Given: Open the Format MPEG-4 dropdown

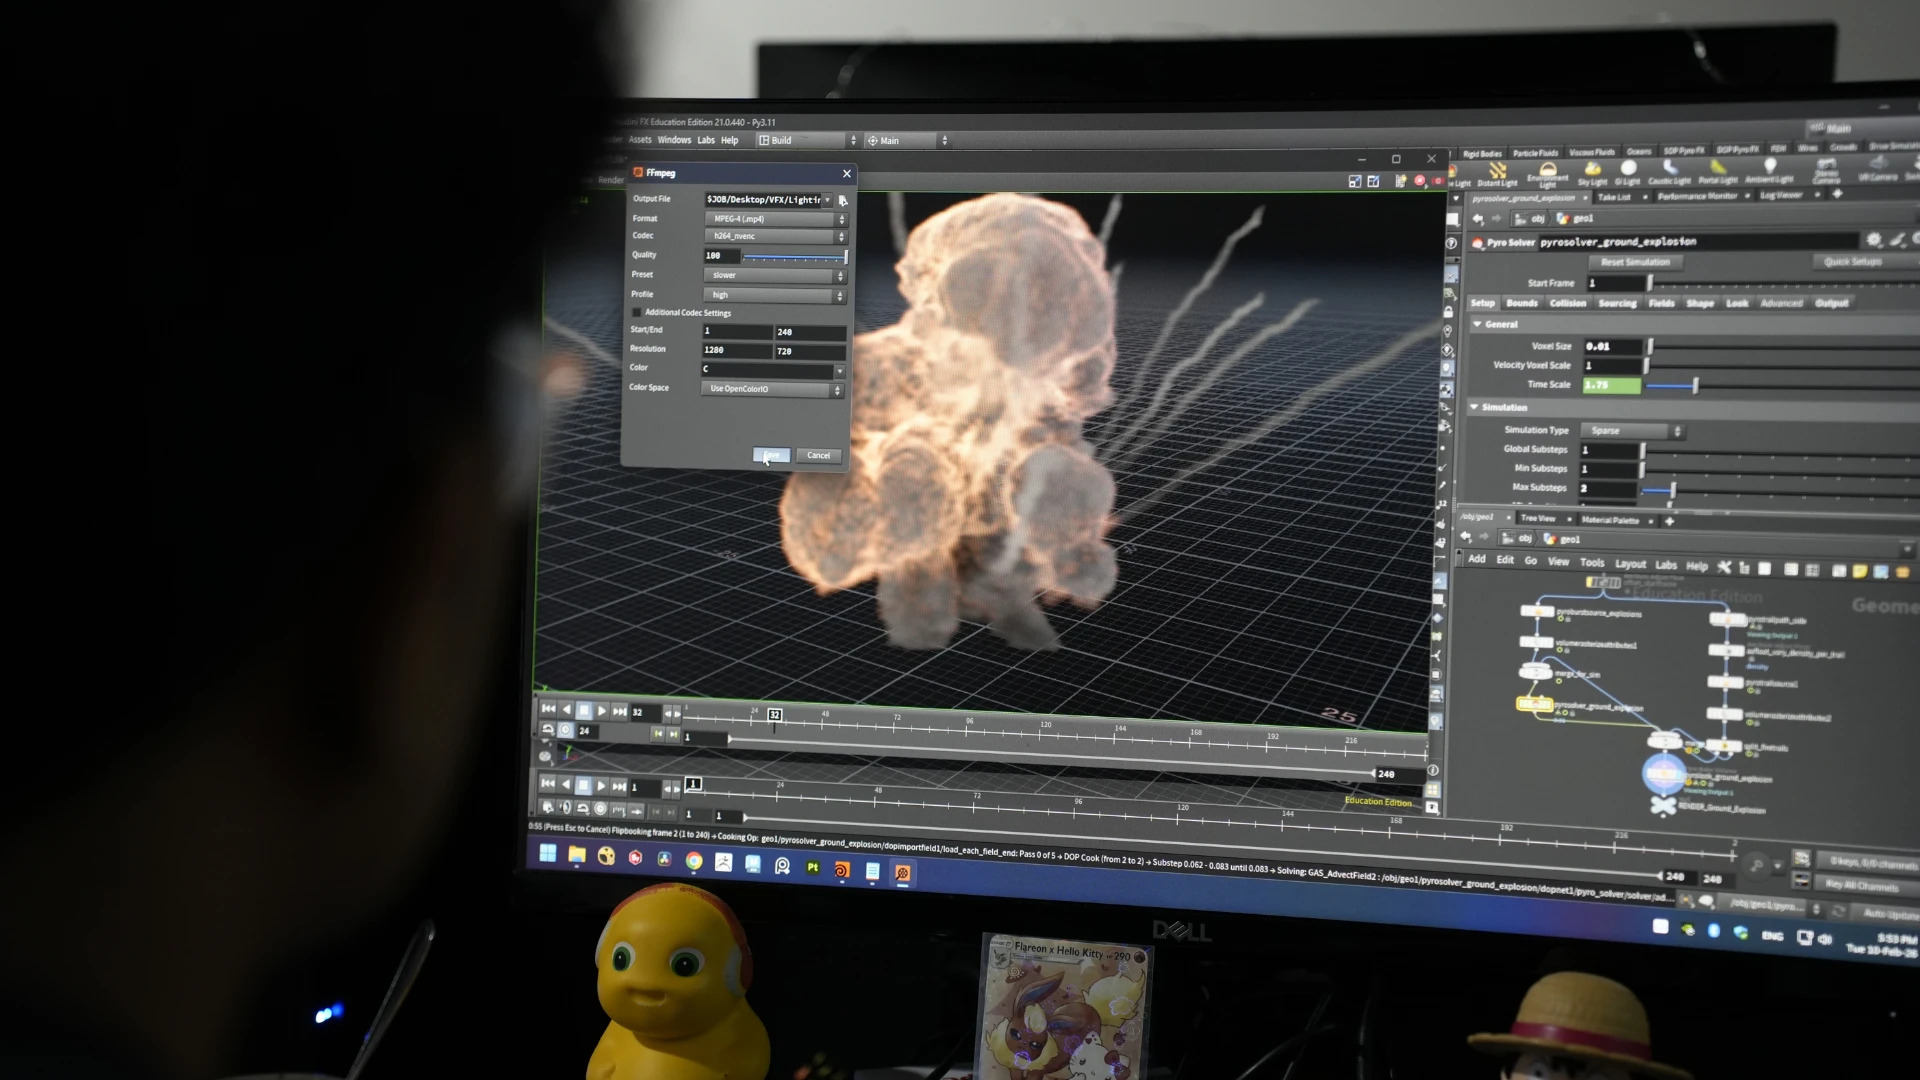Looking at the screenshot, I should [x=775, y=218].
